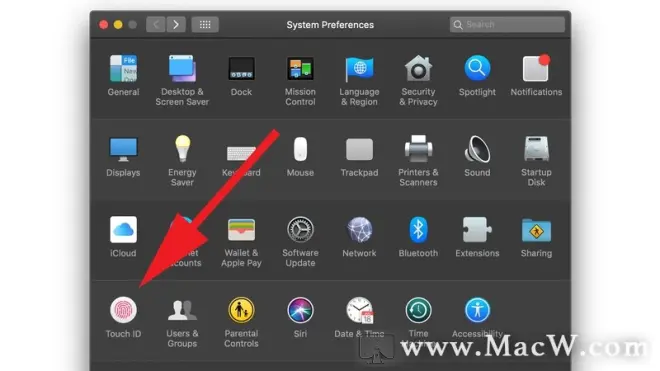Image resolution: width=660 pixels, height=371 pixels.
Task: Open Bluetooth settings
Action: click(x=418, y=230)
